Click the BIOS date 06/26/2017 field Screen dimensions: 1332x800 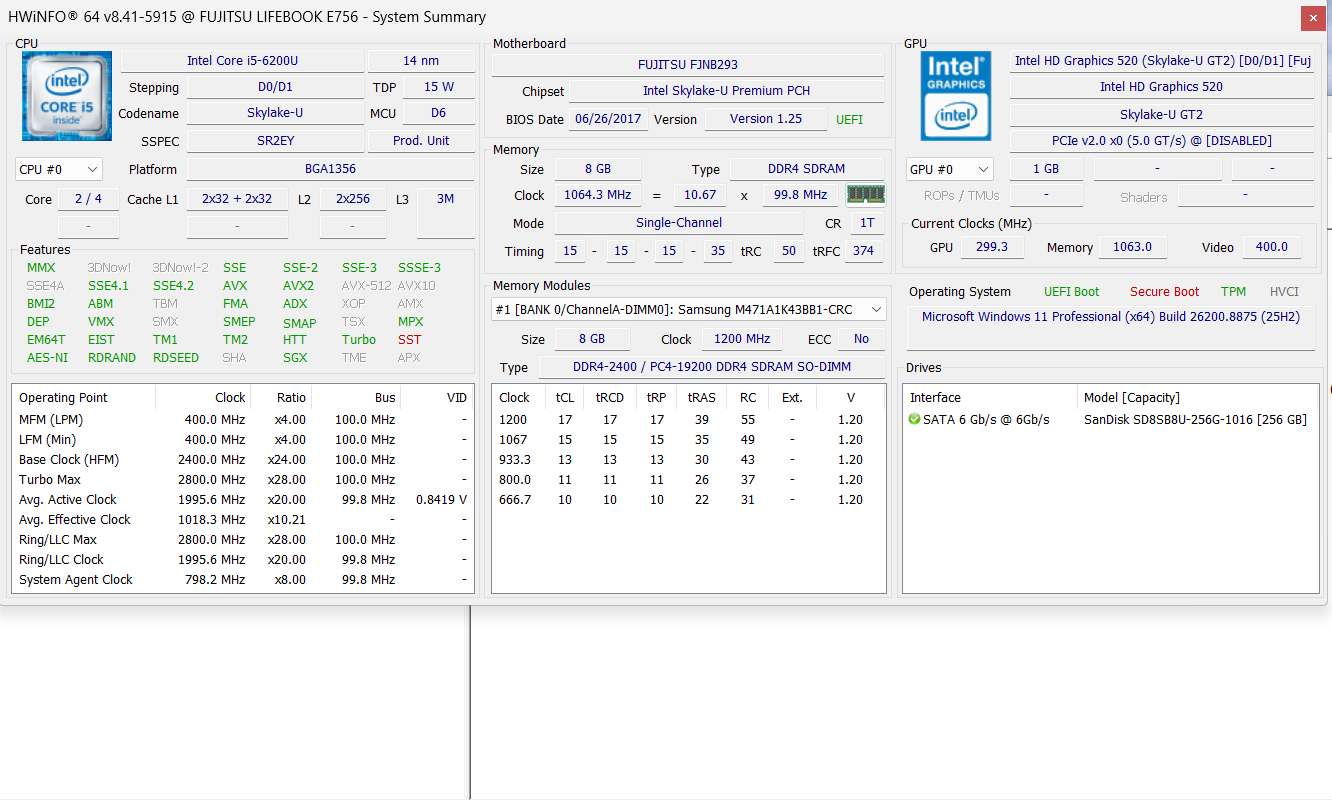point(609,120)
